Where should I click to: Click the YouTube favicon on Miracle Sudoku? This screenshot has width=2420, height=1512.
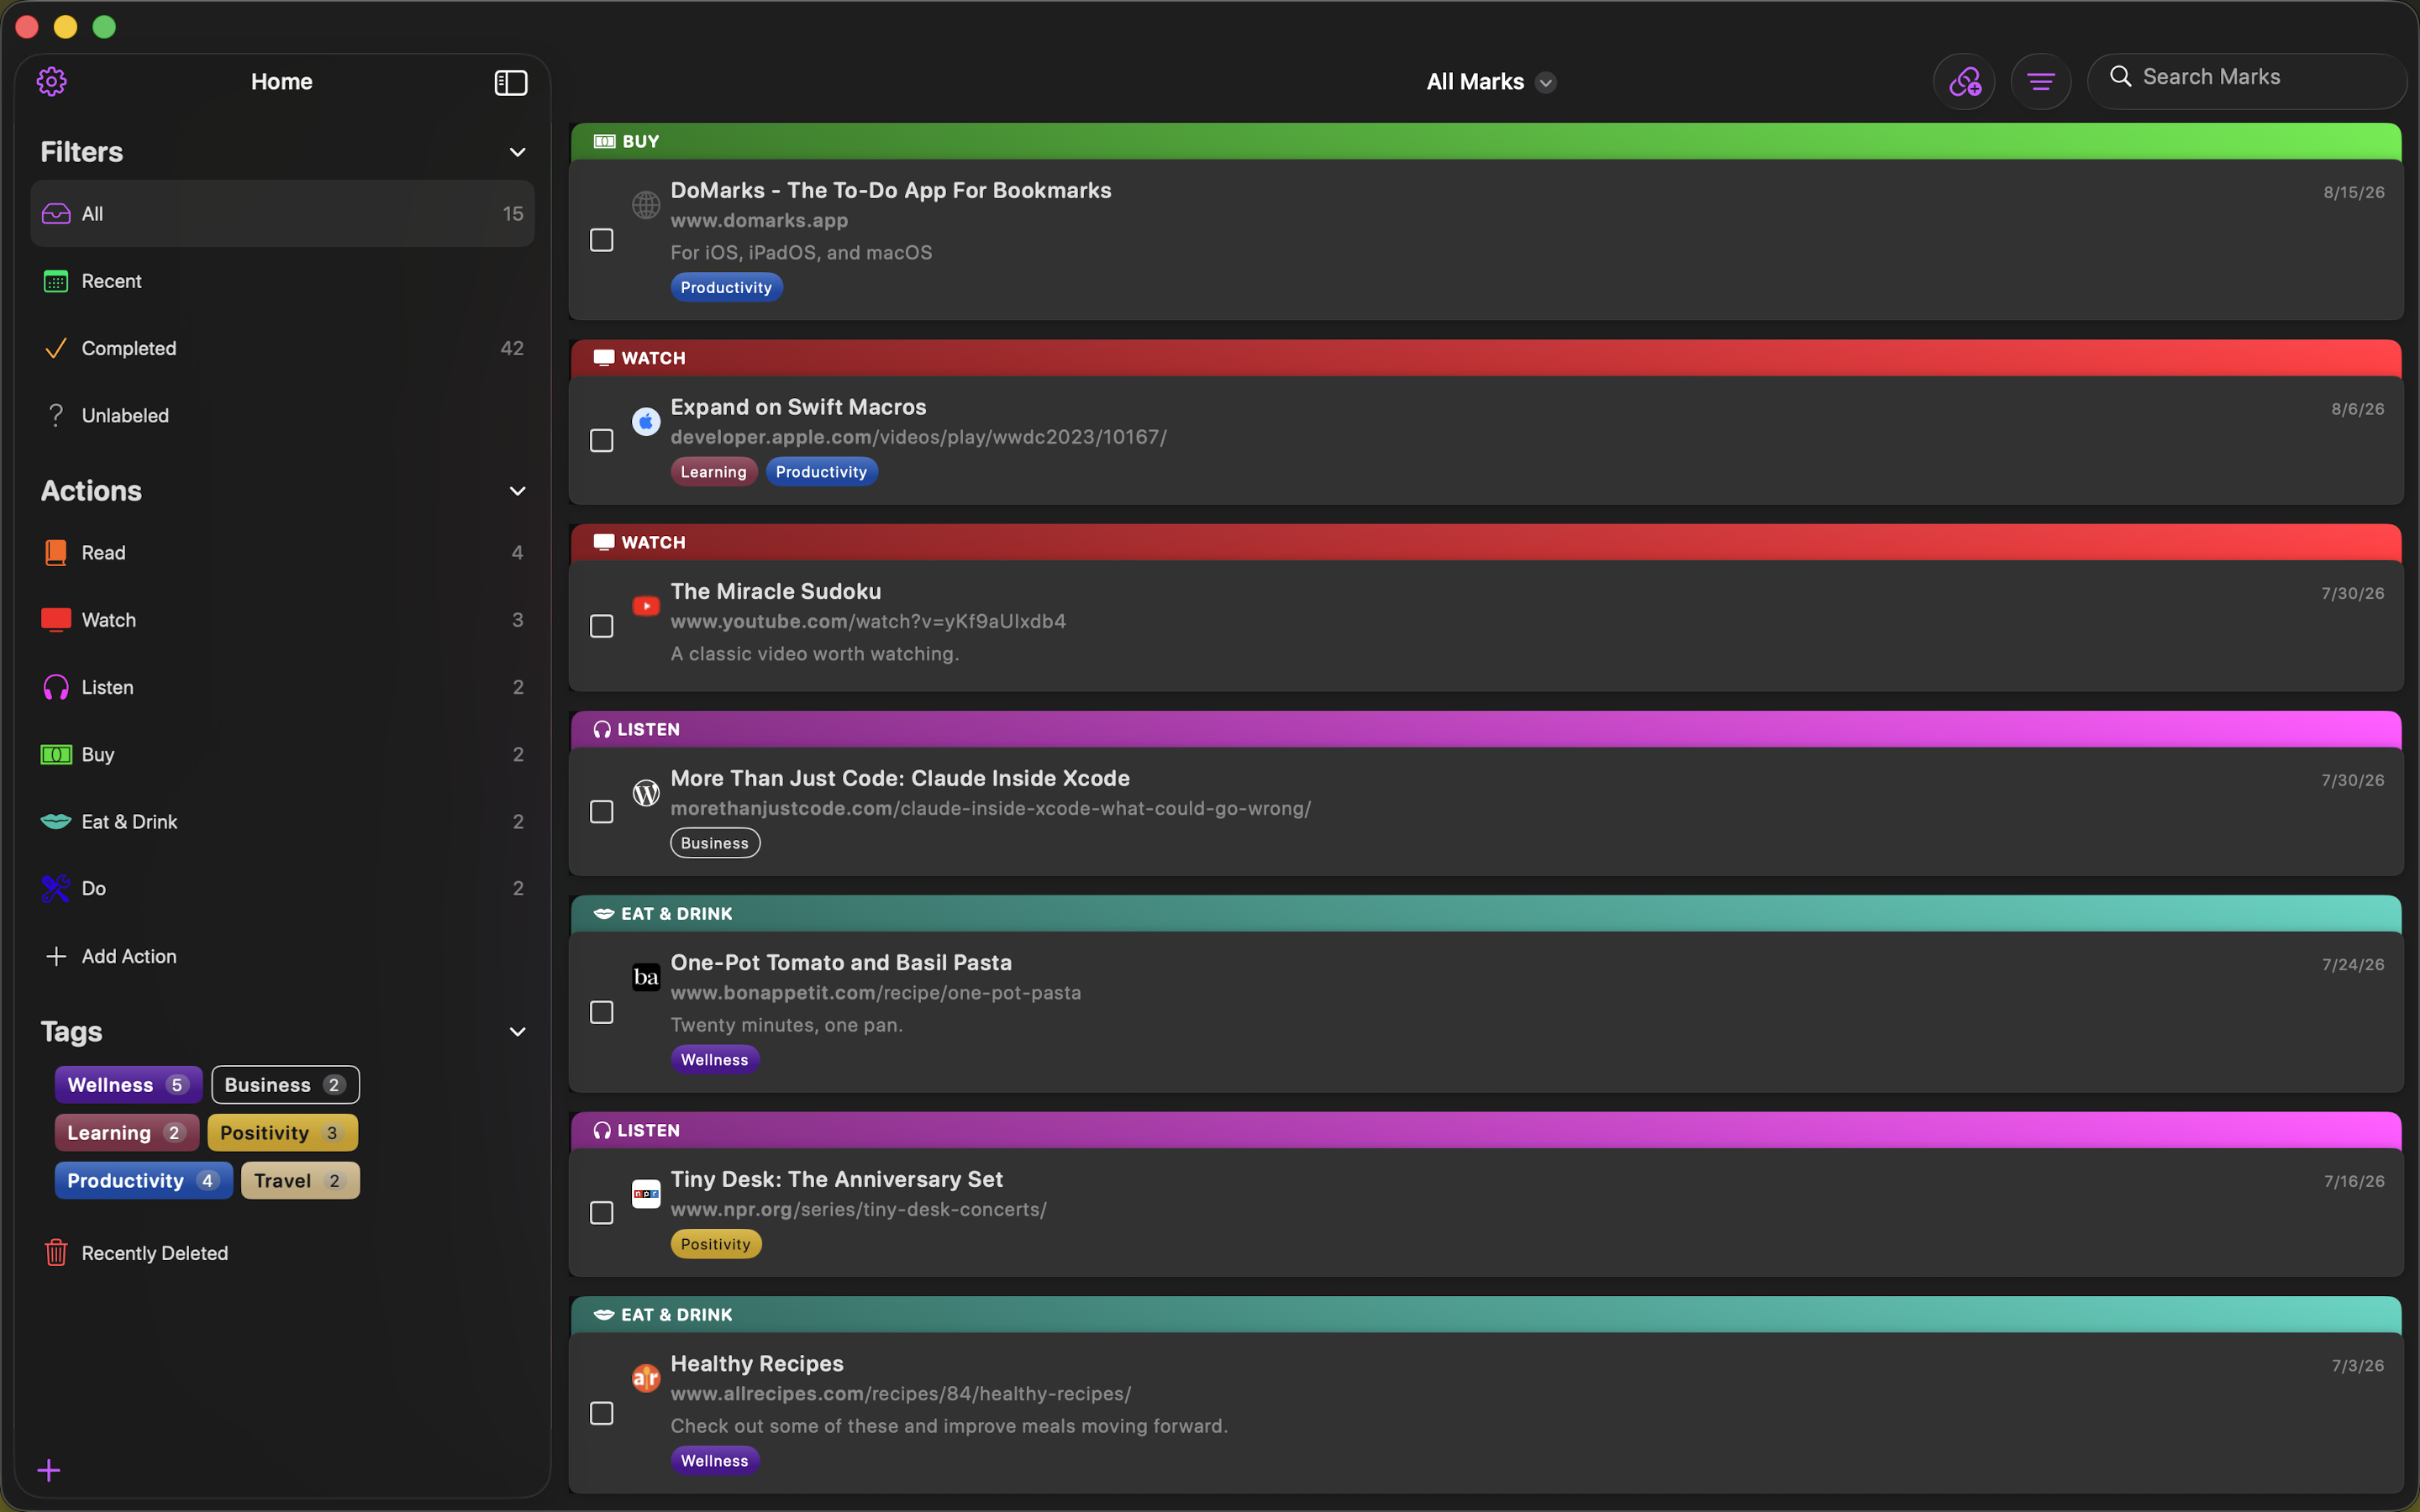[x=646, y=606]
